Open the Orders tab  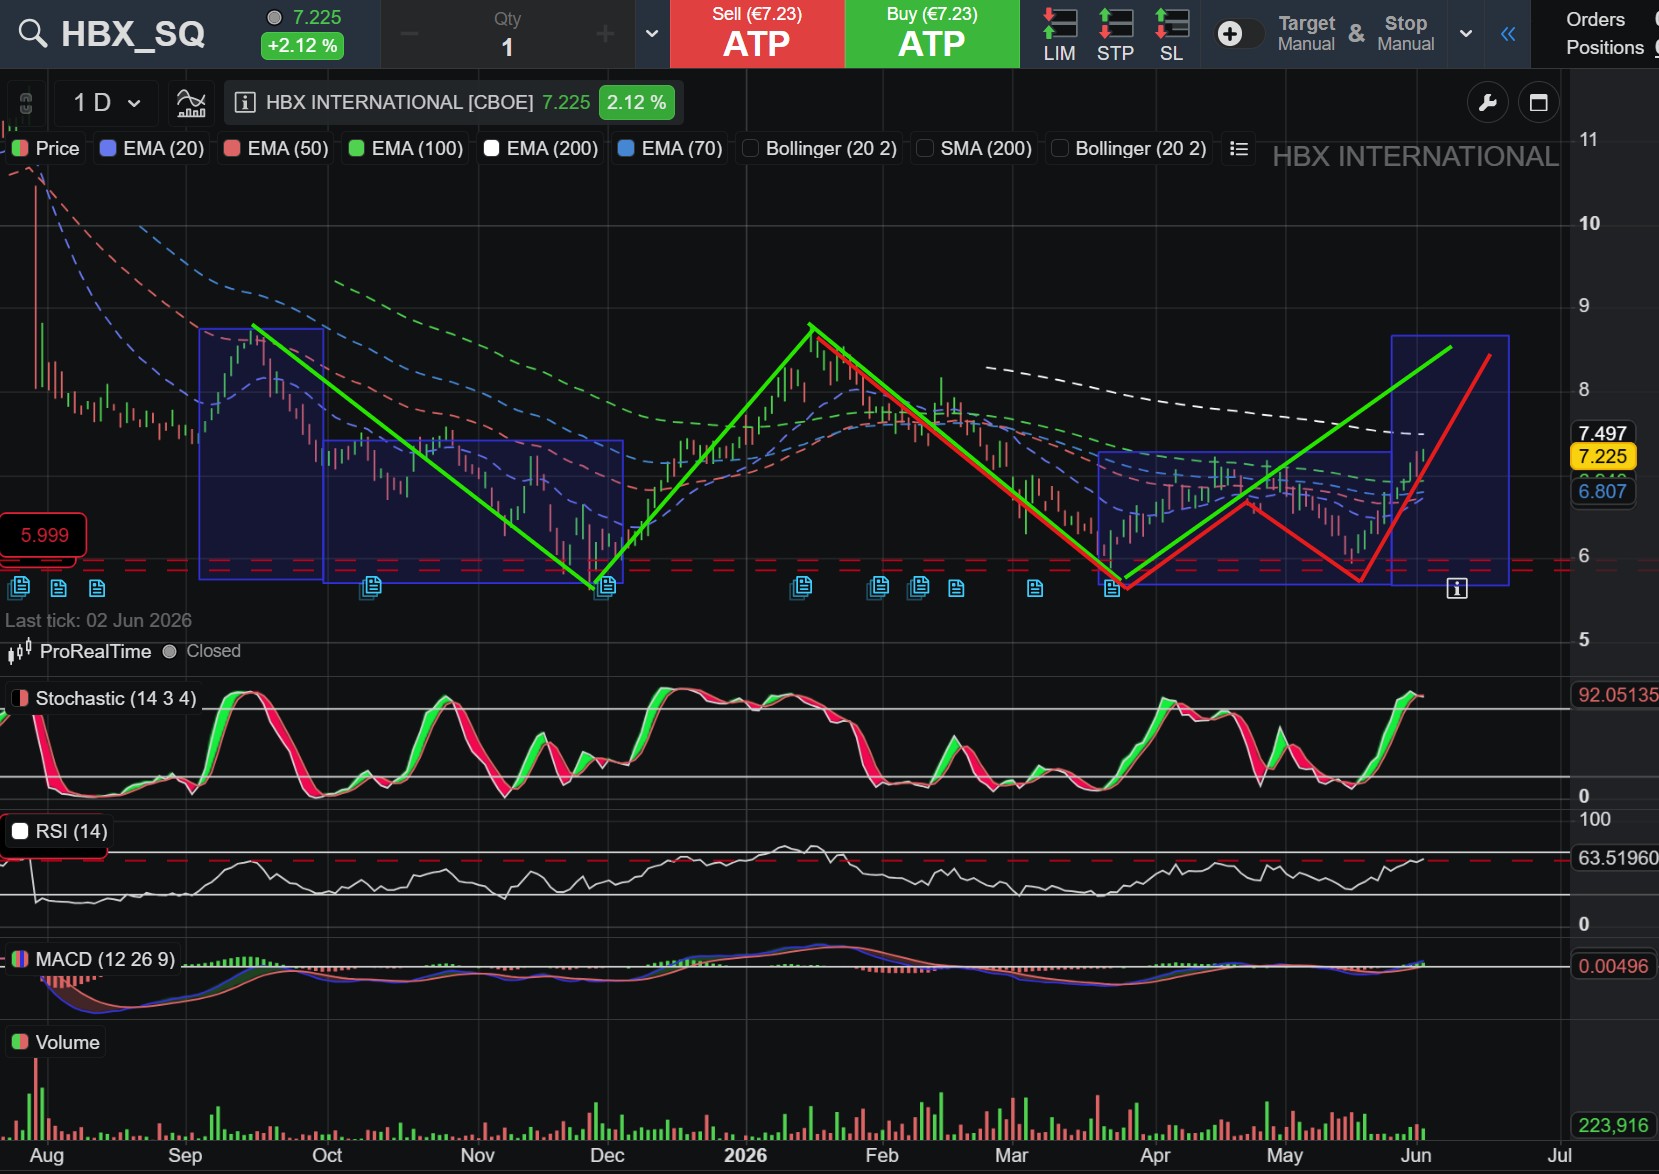pyautogui.click(x=1595, y=20)
